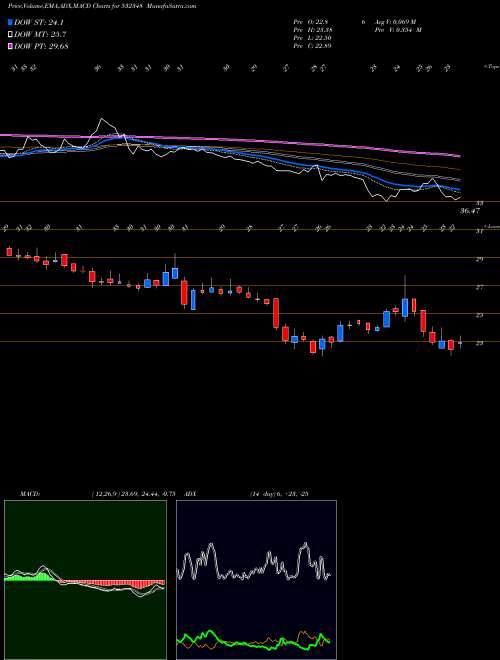Click the ADX panel title label
The width and height of the screenshot is (500, 660).
coord(190,493)
